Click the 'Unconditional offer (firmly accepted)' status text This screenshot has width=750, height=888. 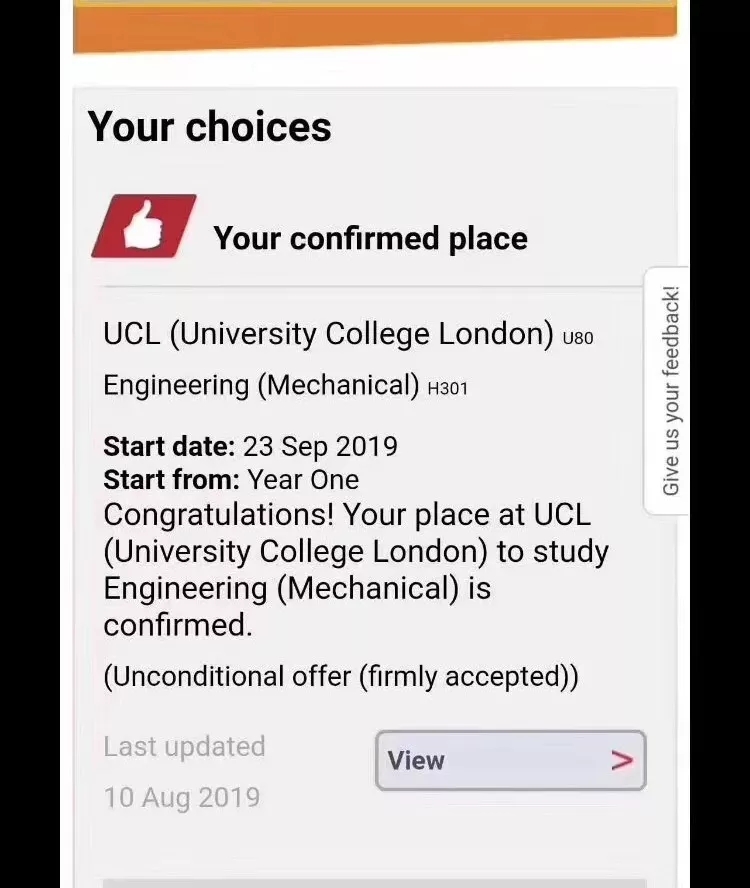[341, 676]
